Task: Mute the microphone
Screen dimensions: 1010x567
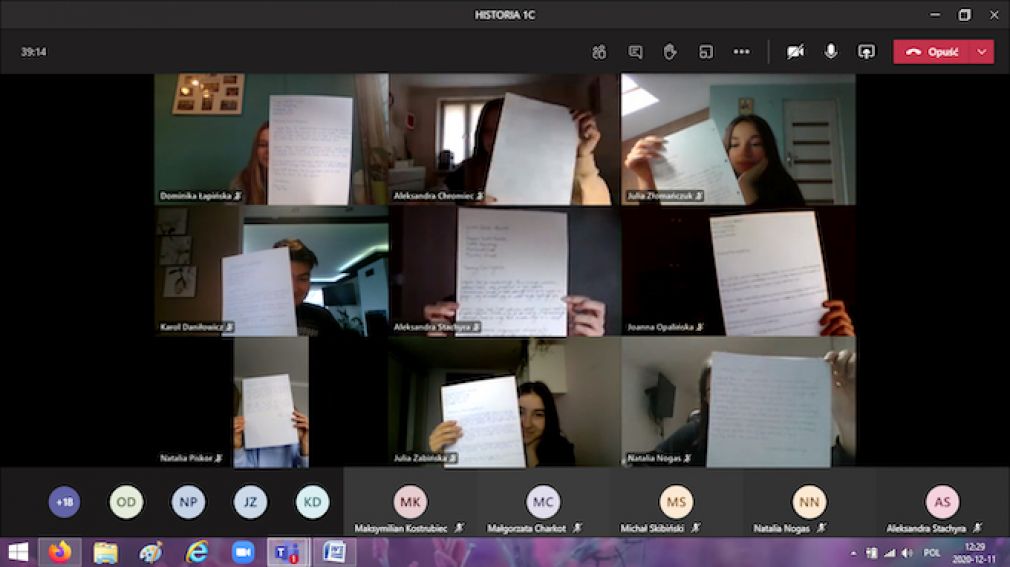Action: click(831, 52)
